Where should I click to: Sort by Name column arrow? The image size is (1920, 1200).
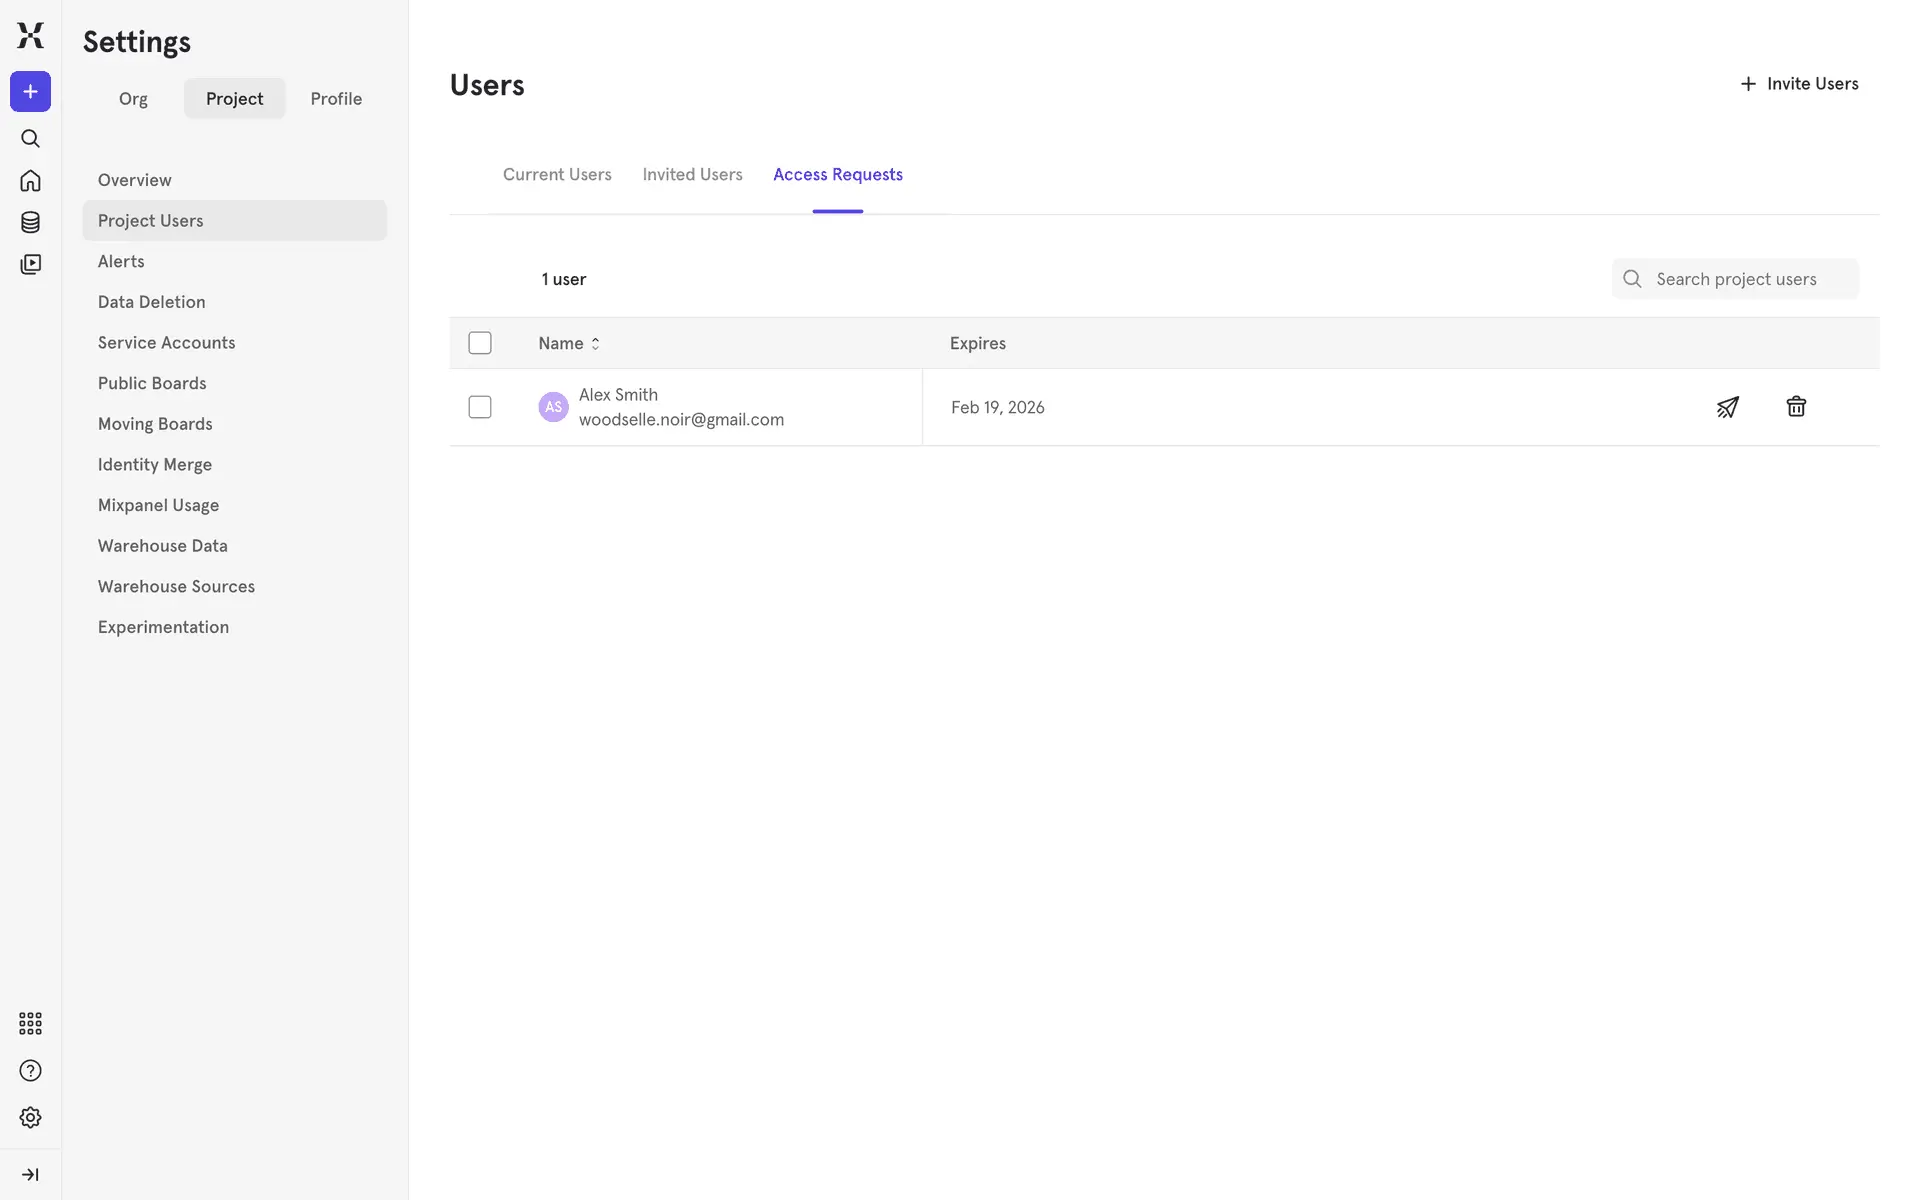[x=595, y=343]
